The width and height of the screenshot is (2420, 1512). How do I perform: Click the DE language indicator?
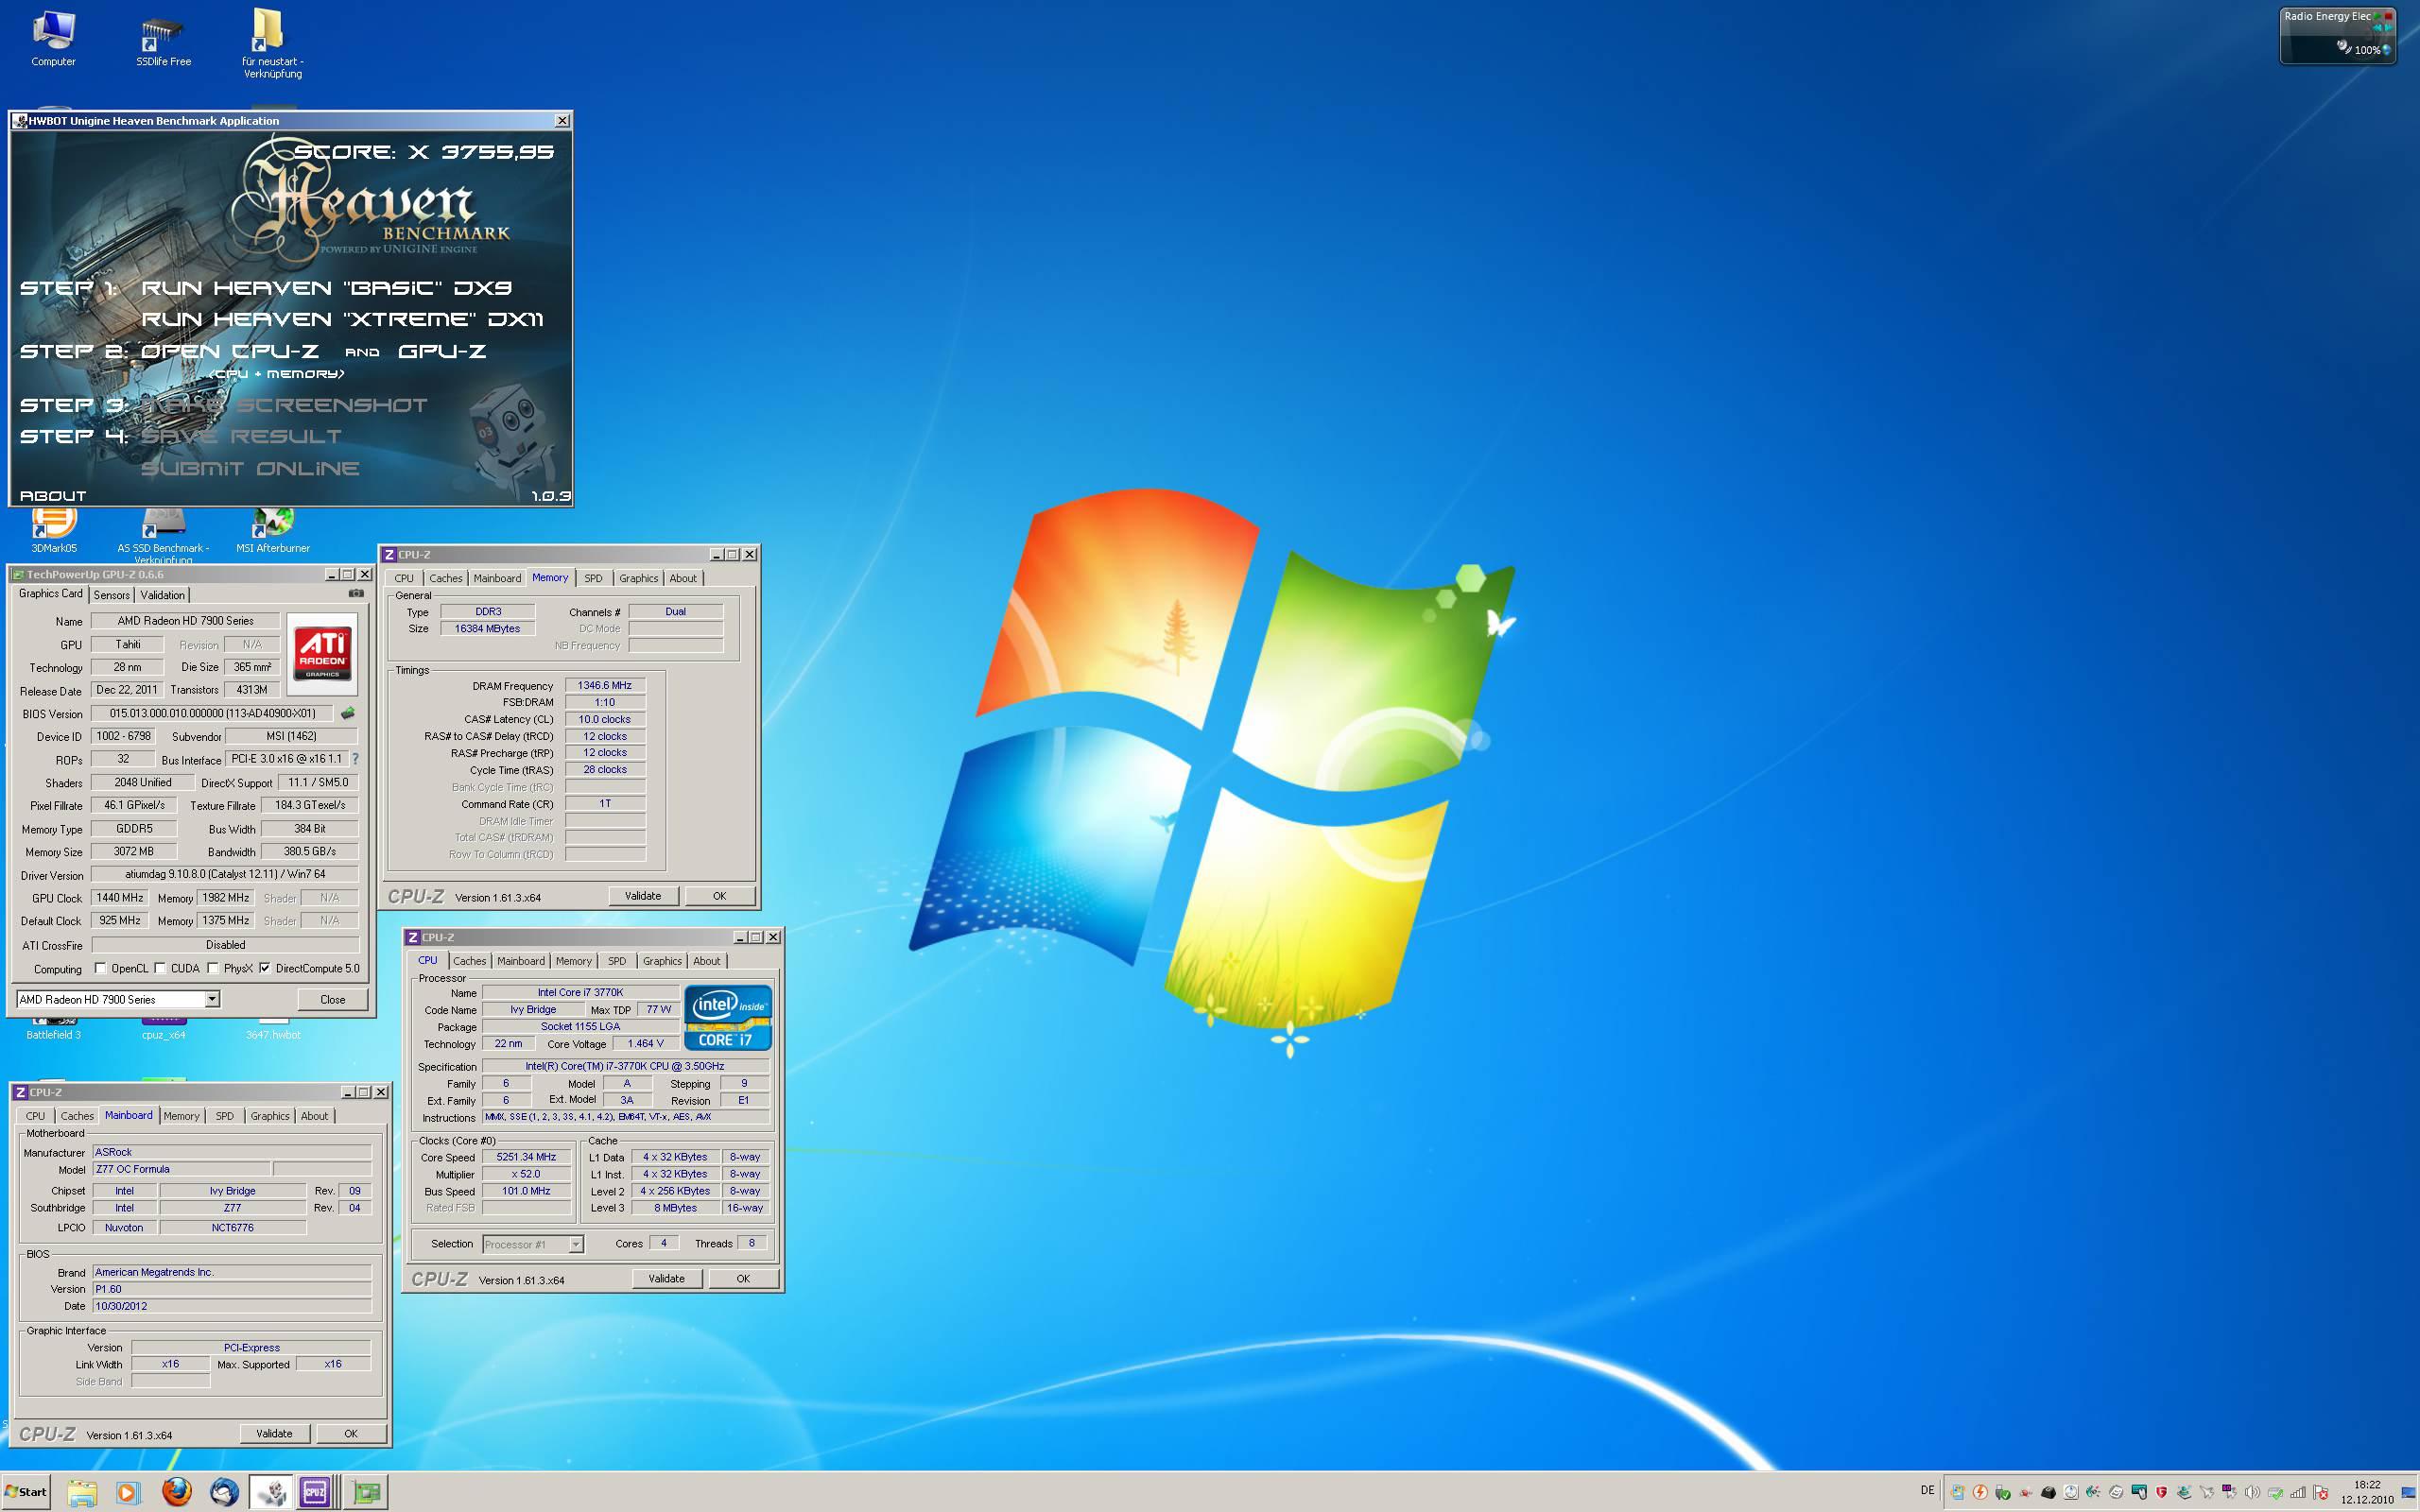[1928, 1491]
